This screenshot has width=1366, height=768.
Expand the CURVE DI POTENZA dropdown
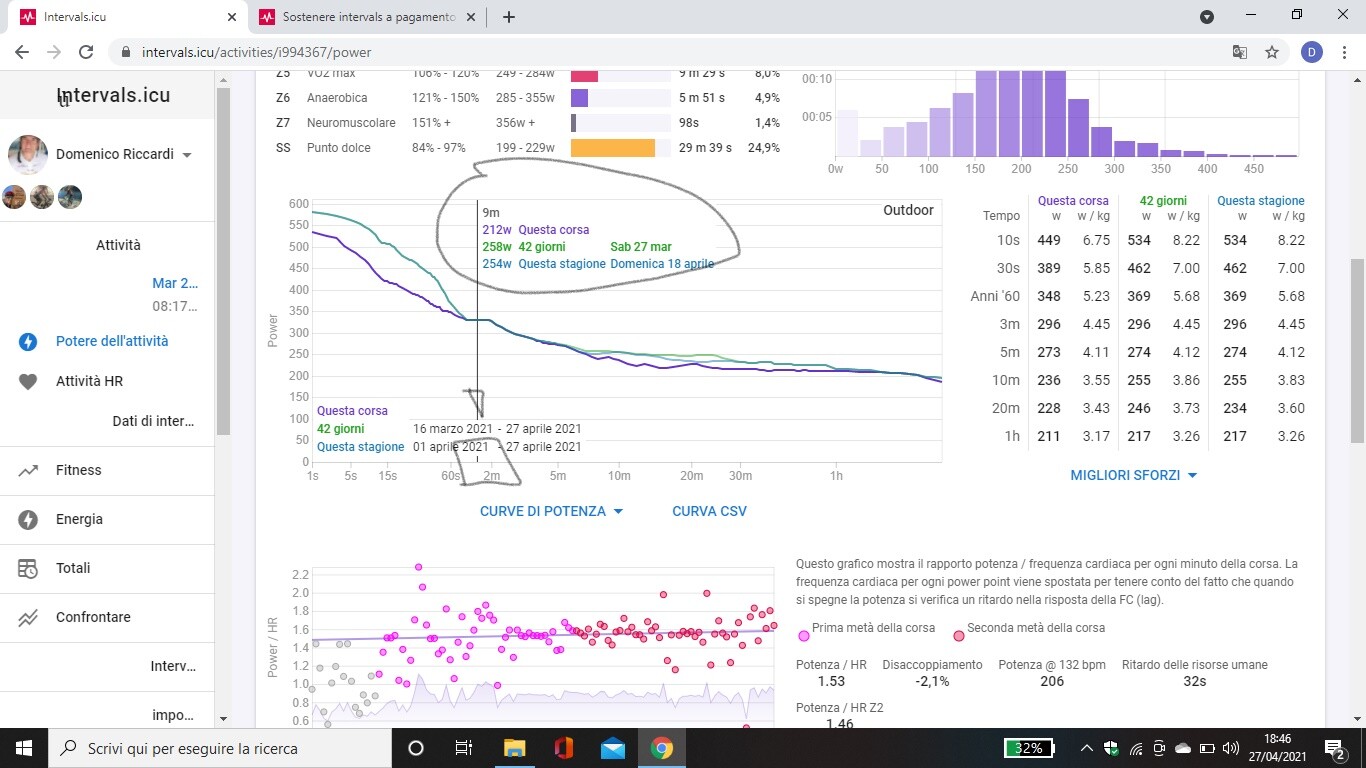[x=551, y=511]
